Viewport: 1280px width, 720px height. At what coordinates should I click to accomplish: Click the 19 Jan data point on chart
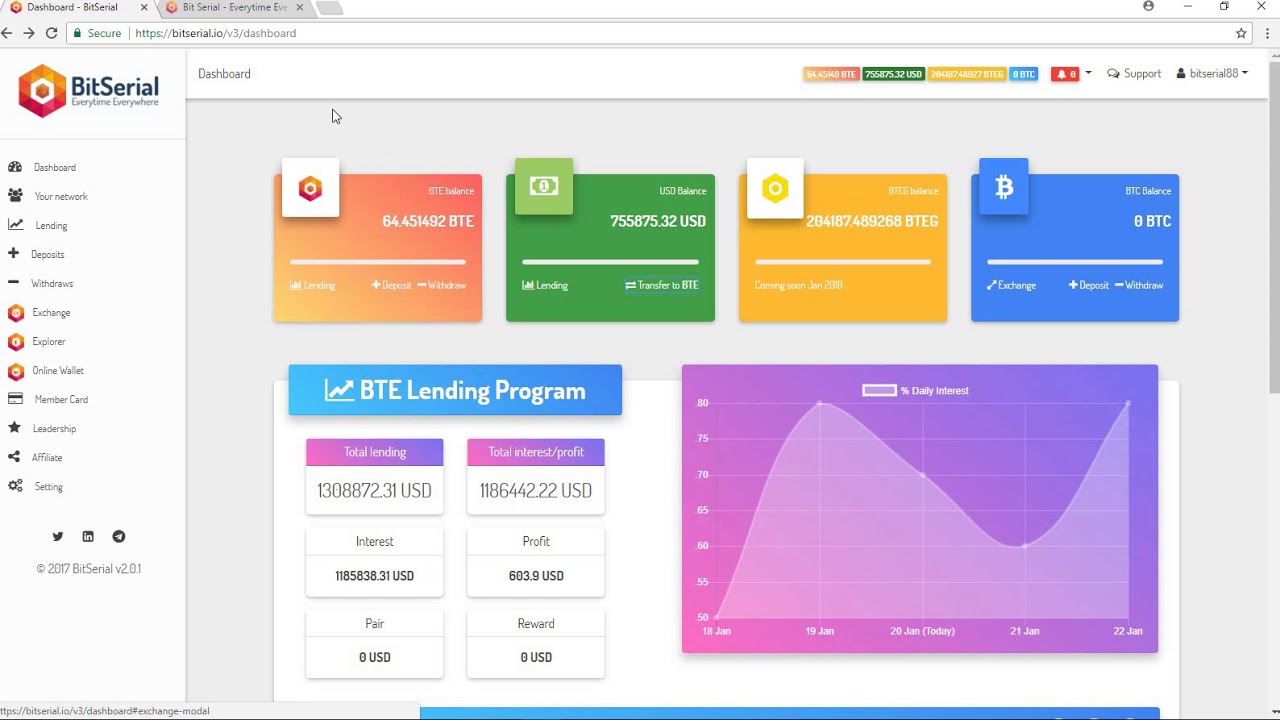click(x=820, y=403)
